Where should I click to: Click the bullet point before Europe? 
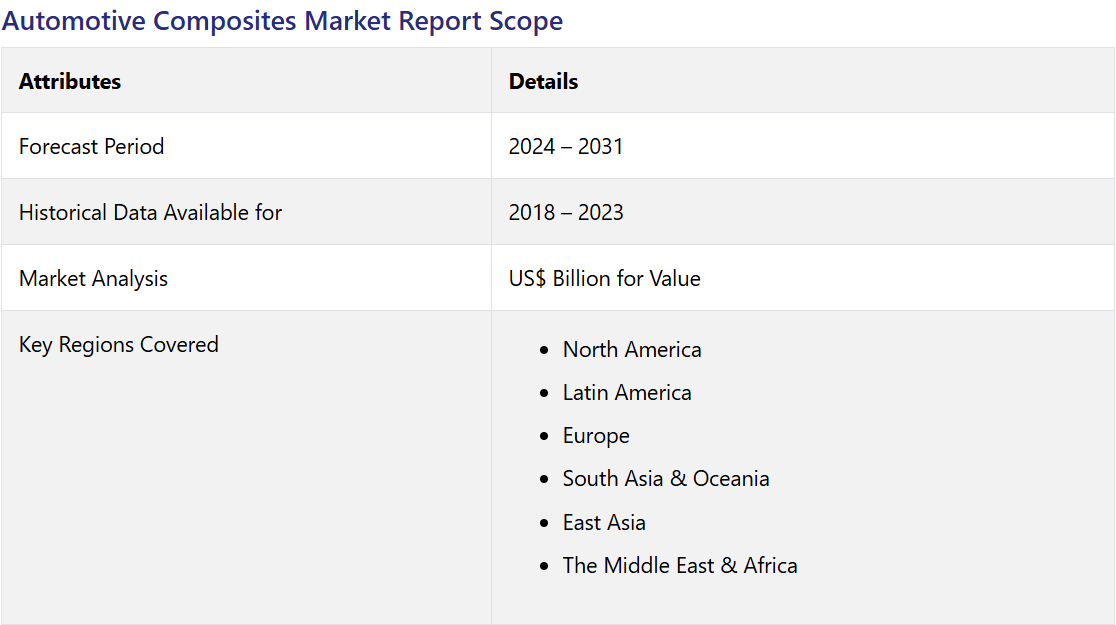(x=544, y=437)
